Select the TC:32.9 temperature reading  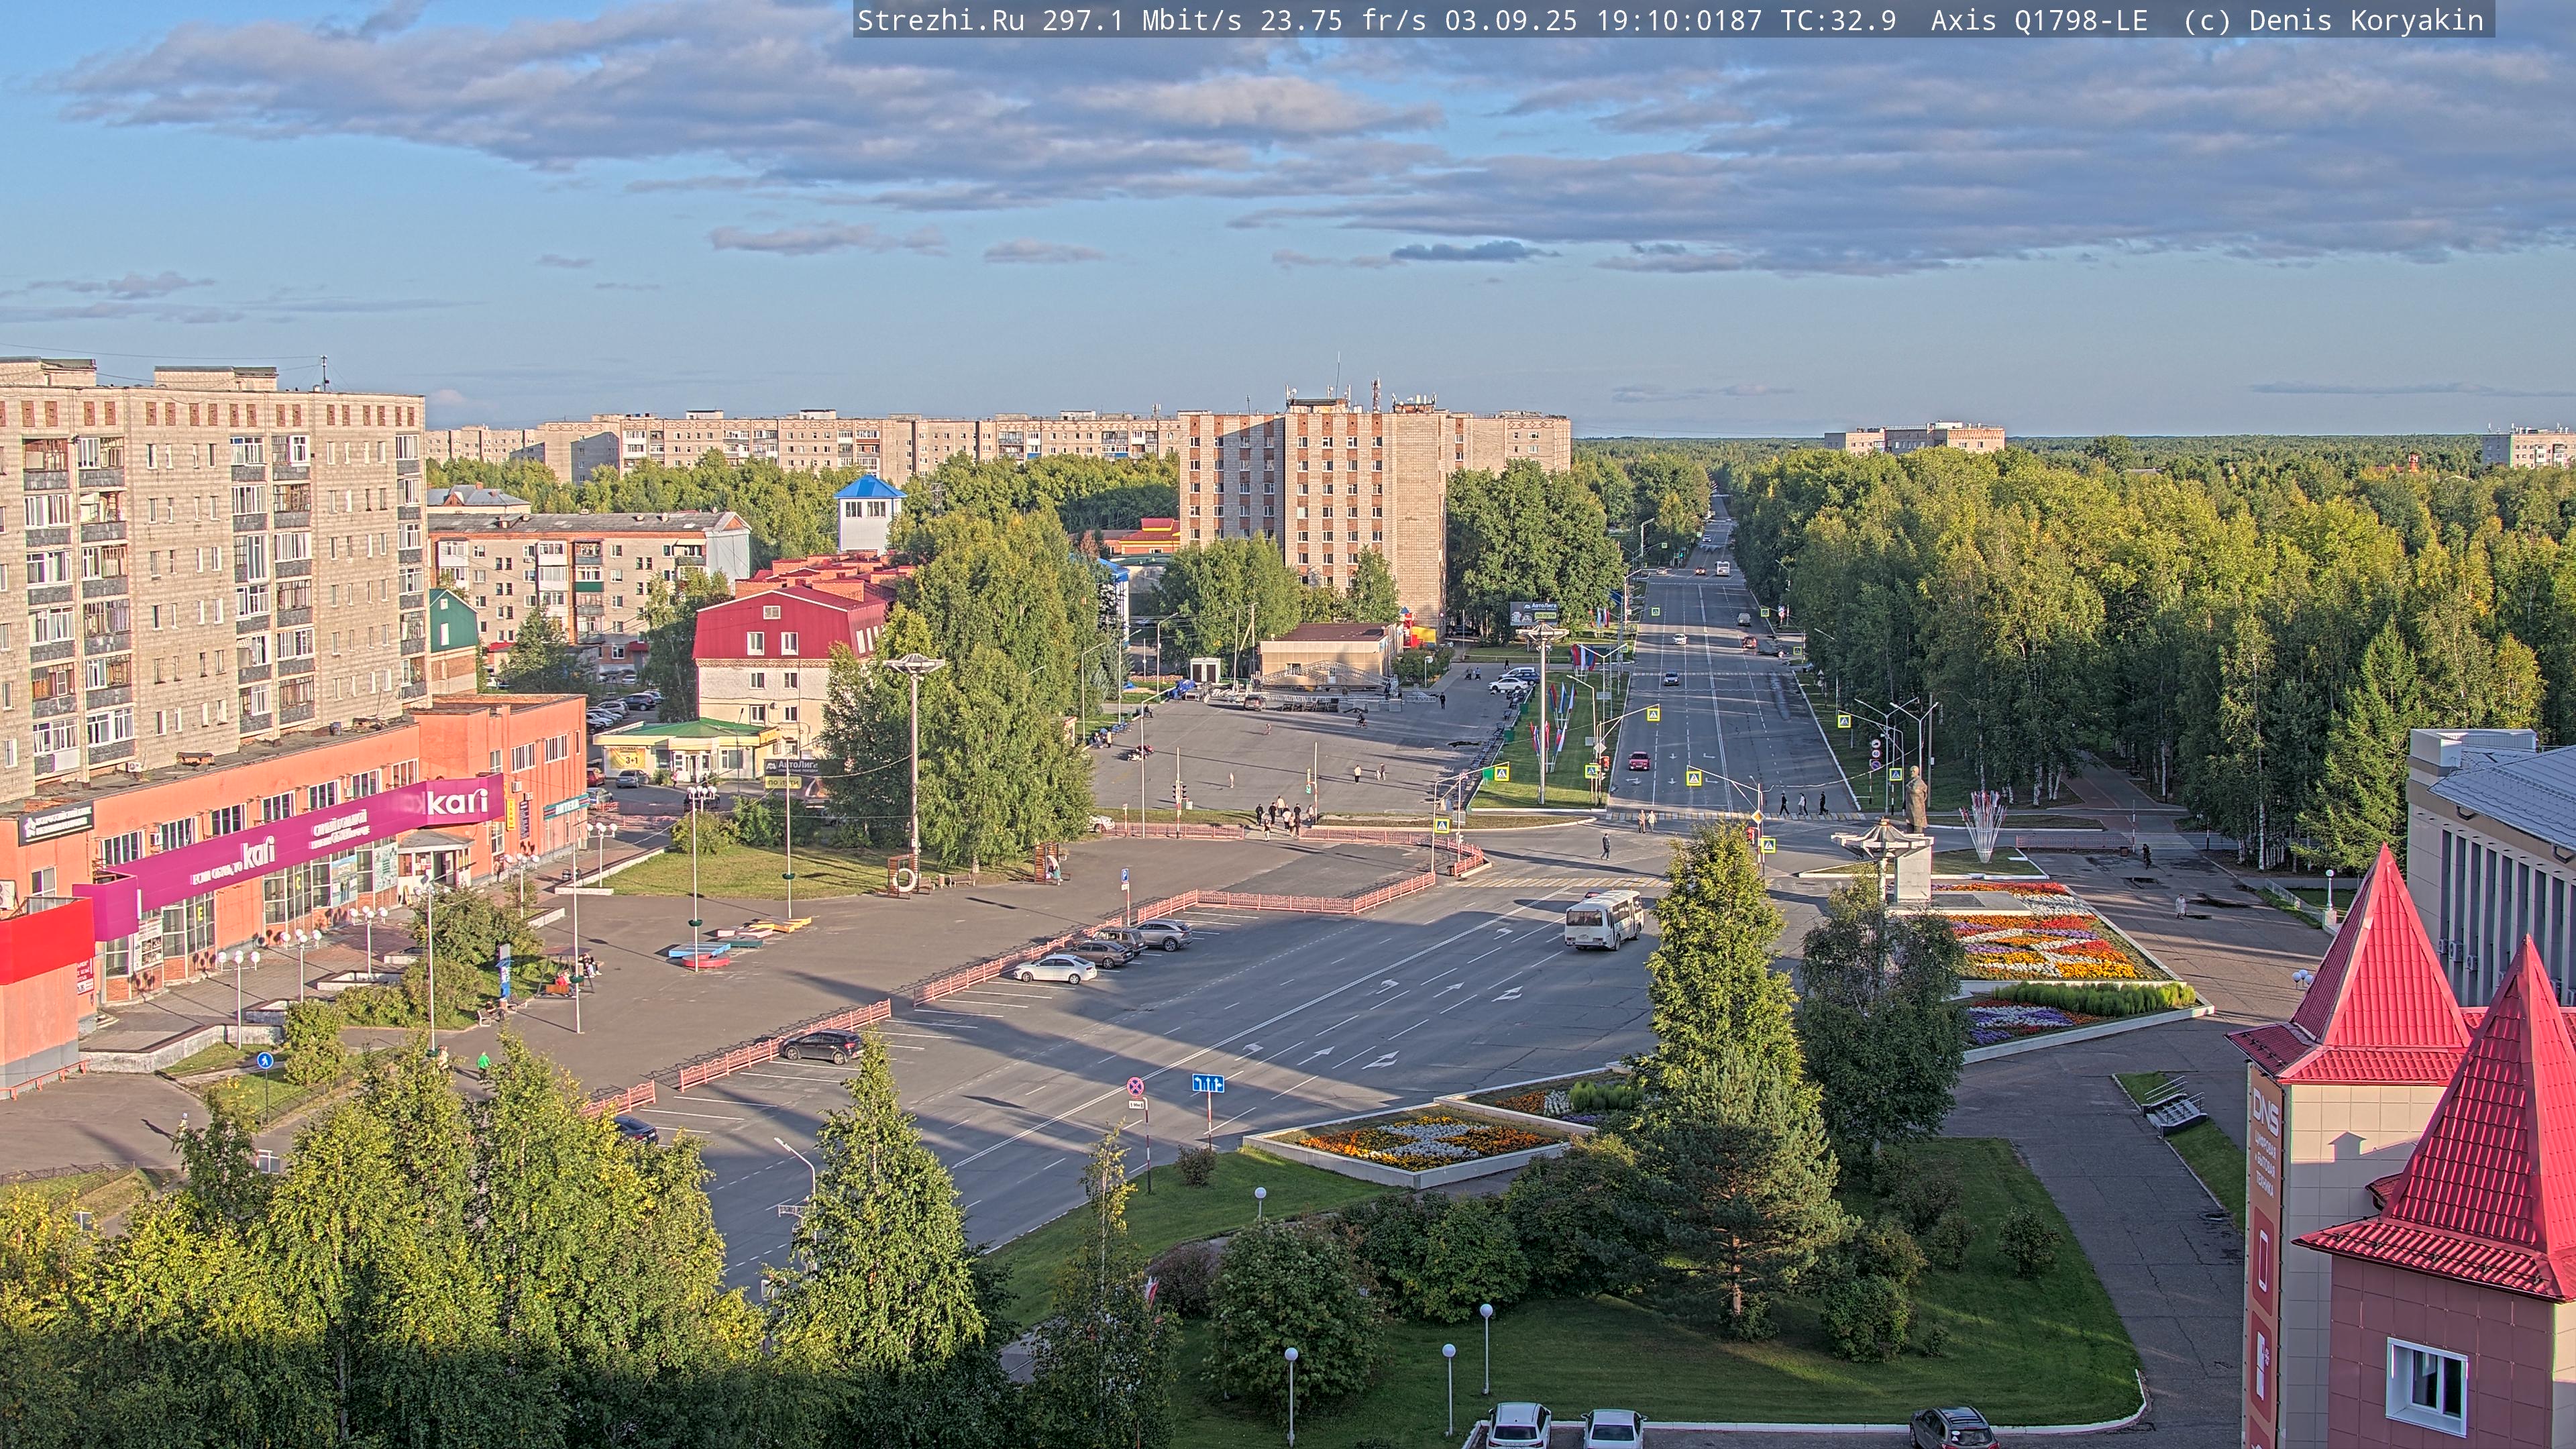click(1838, 20)
